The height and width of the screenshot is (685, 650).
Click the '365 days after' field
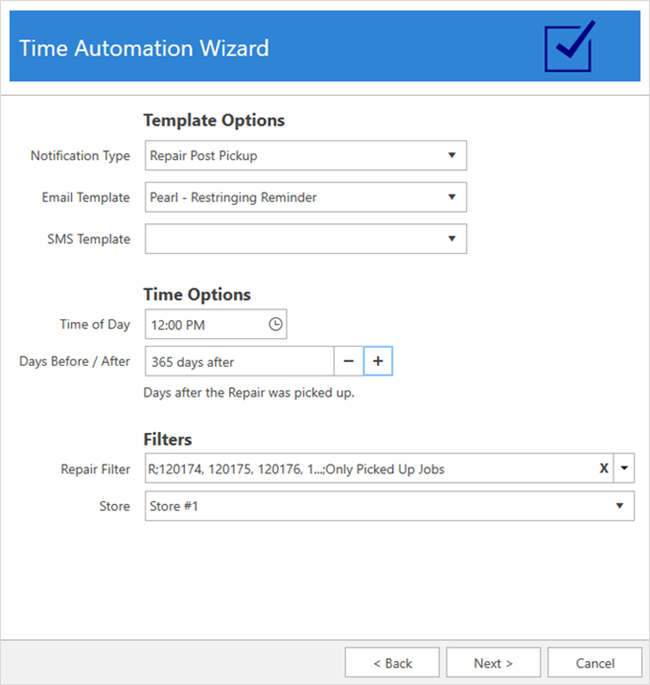[x=238, y=361]
